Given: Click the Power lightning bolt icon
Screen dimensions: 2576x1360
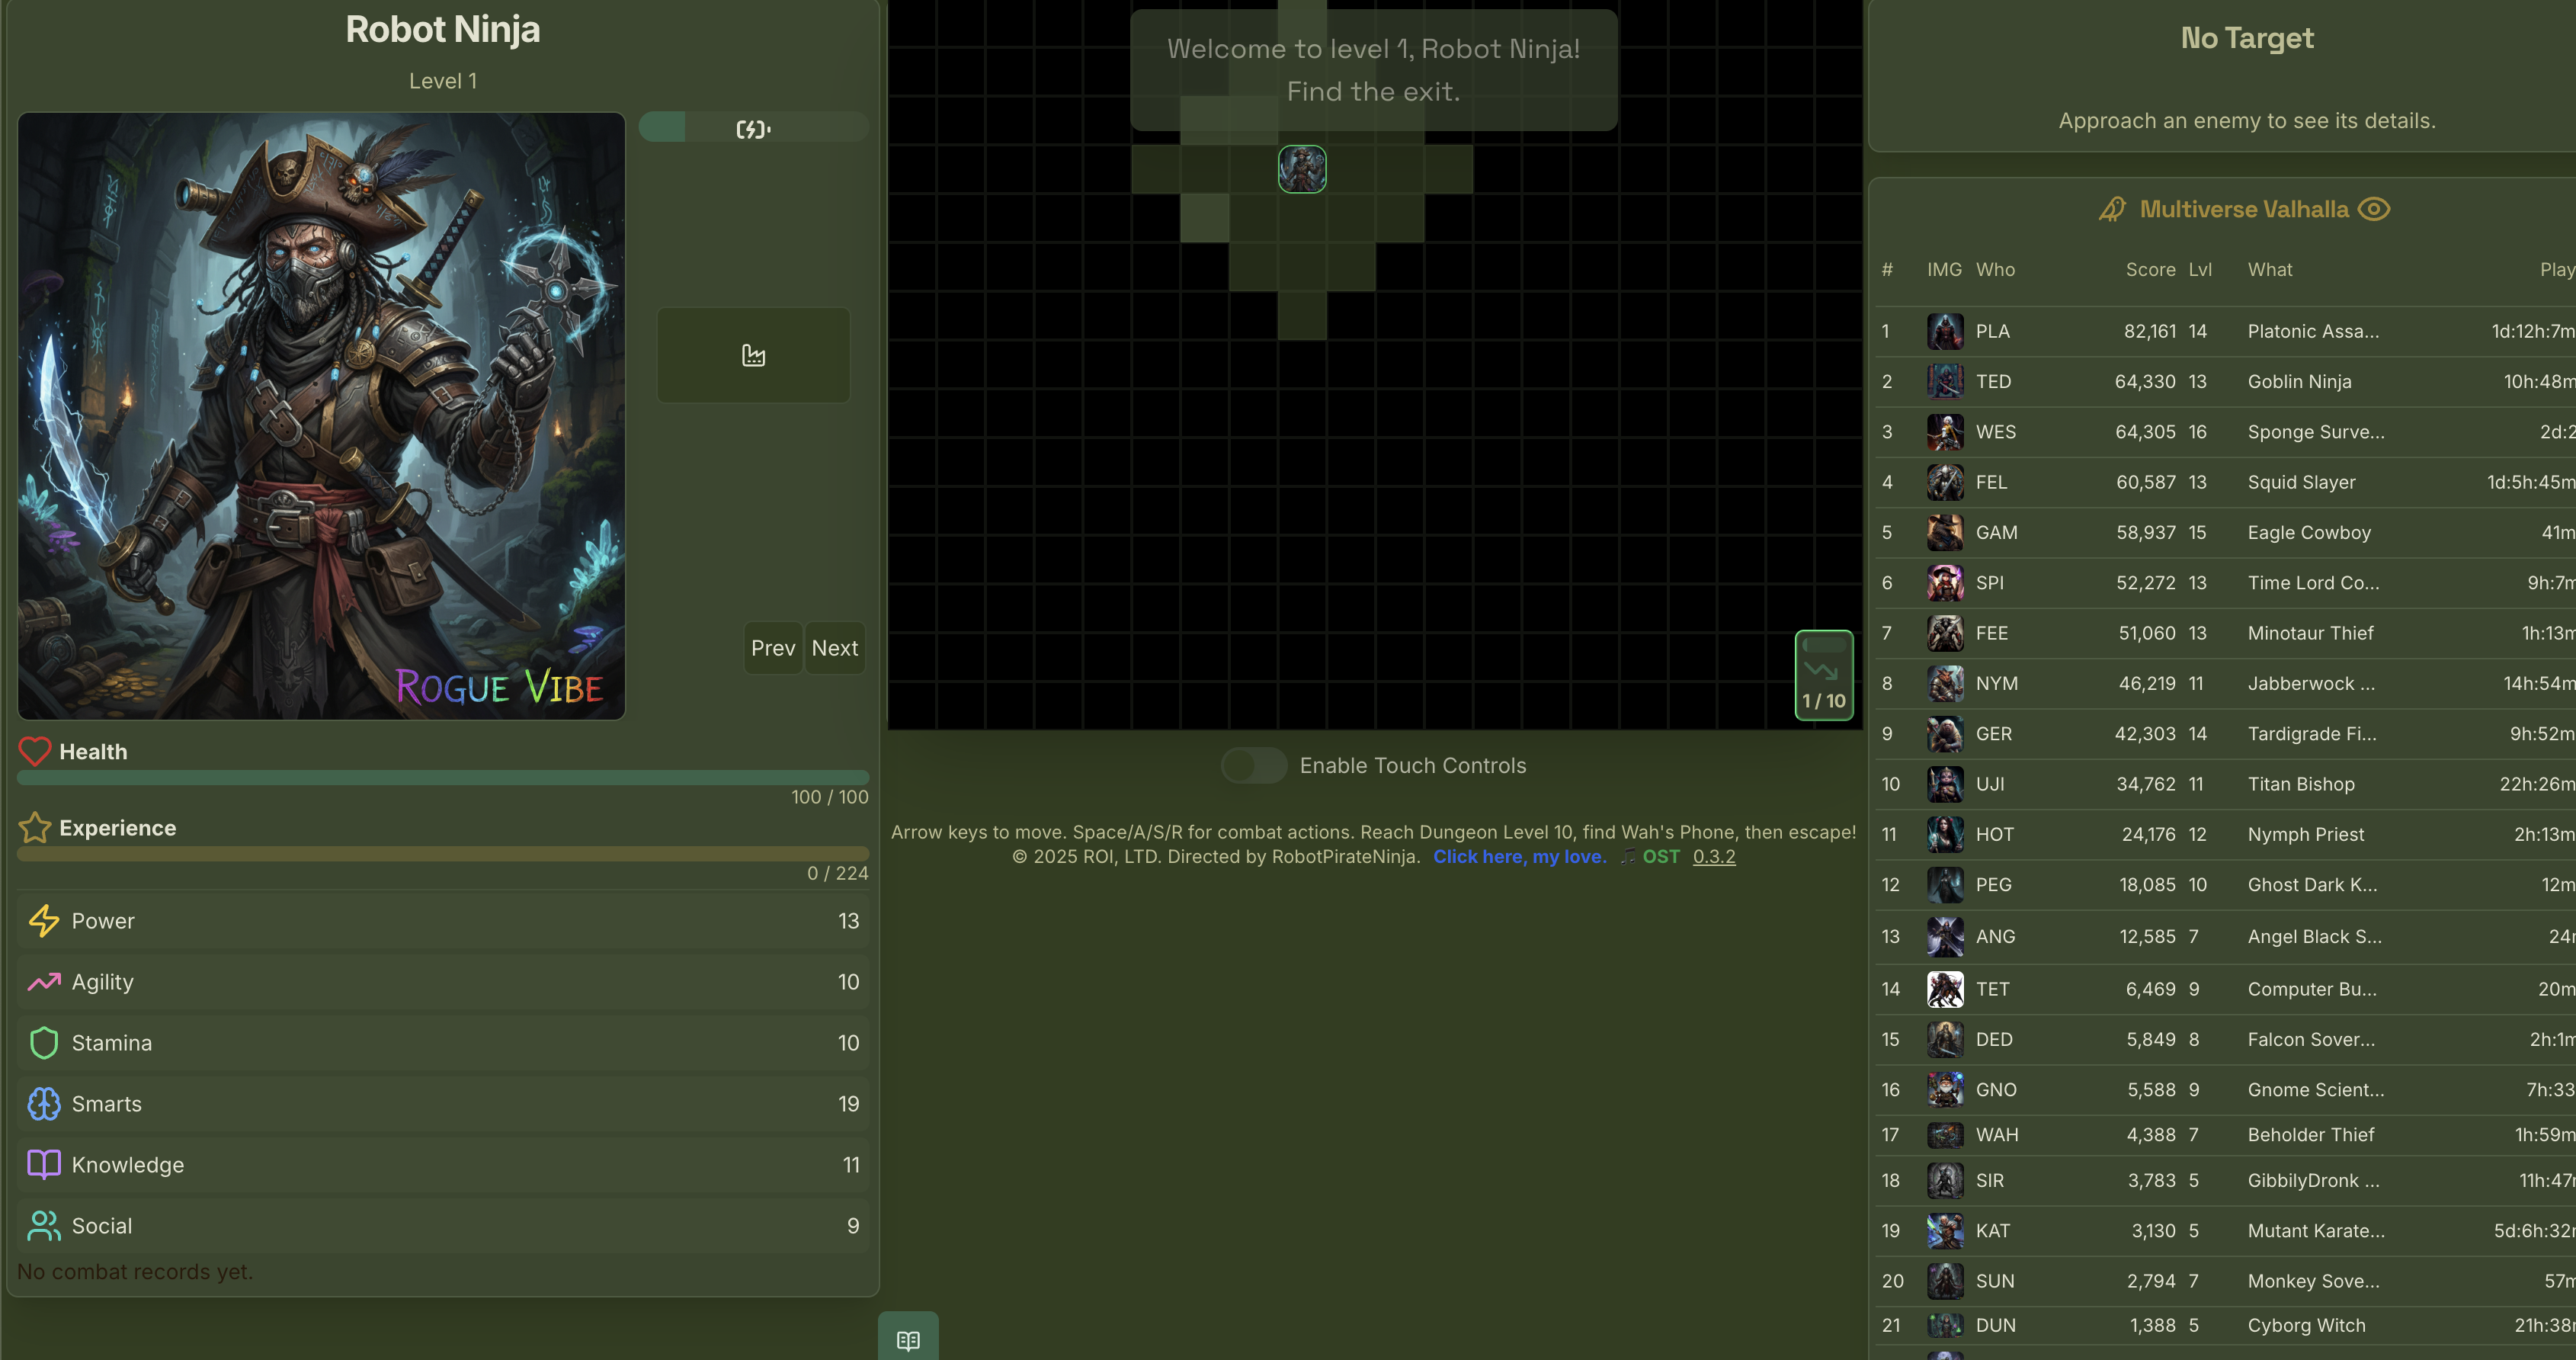Looking at the screenshot, I should (44, 920).
